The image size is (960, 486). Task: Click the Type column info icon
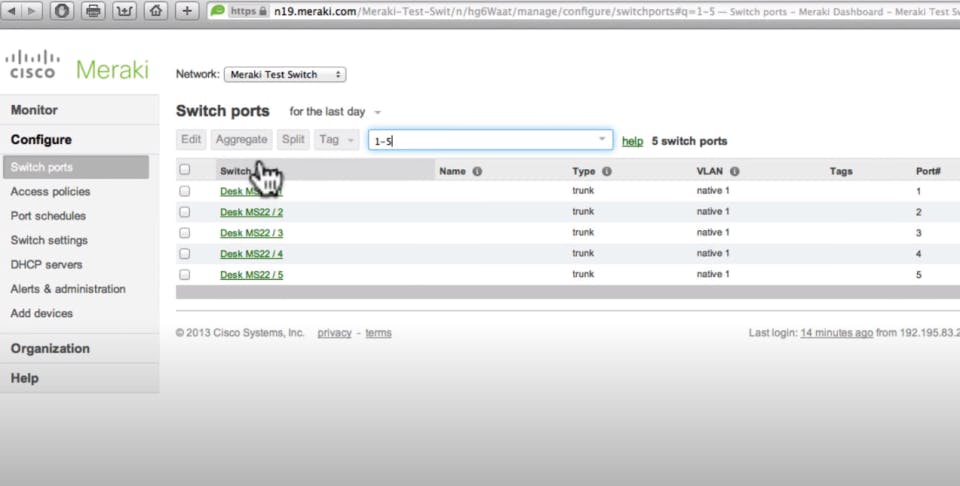pyautogui.click(x=607, y=171)
